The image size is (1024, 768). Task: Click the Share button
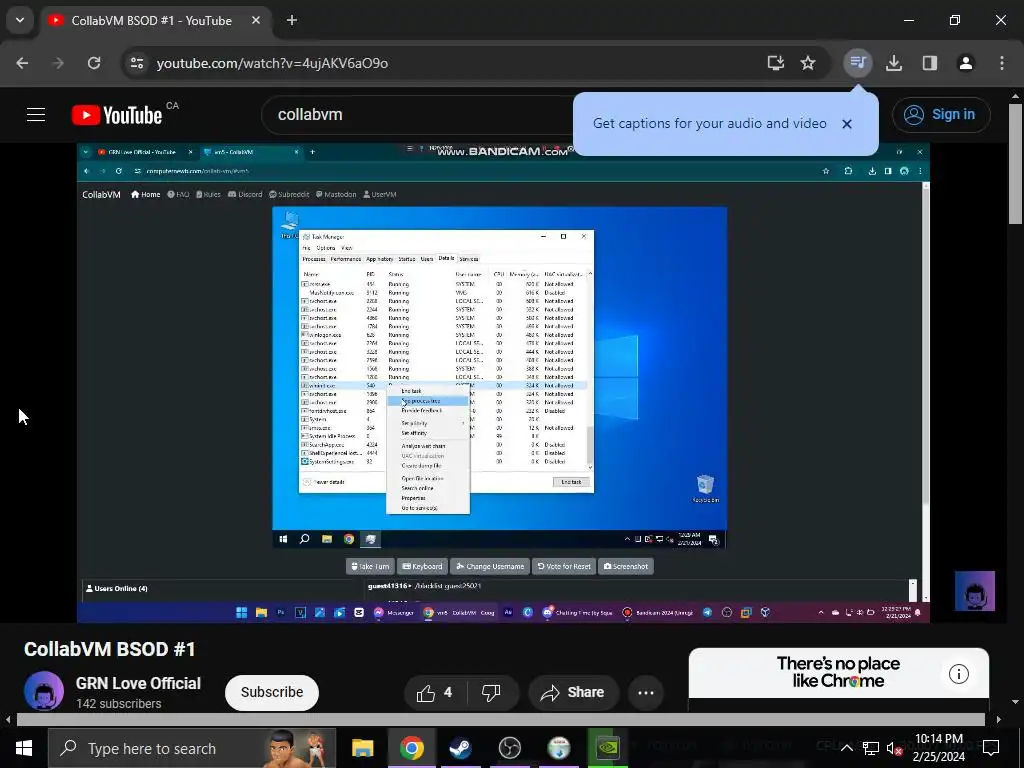coord(573,693)
